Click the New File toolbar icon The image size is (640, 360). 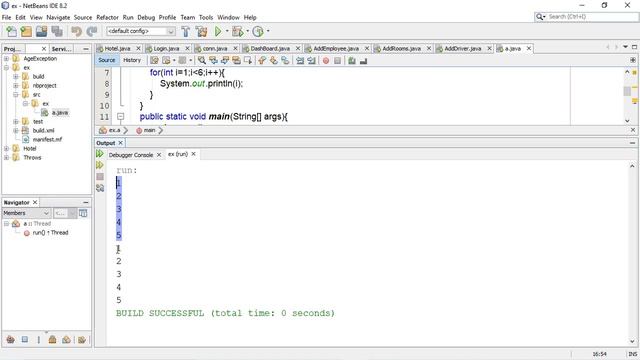[11, 31]
